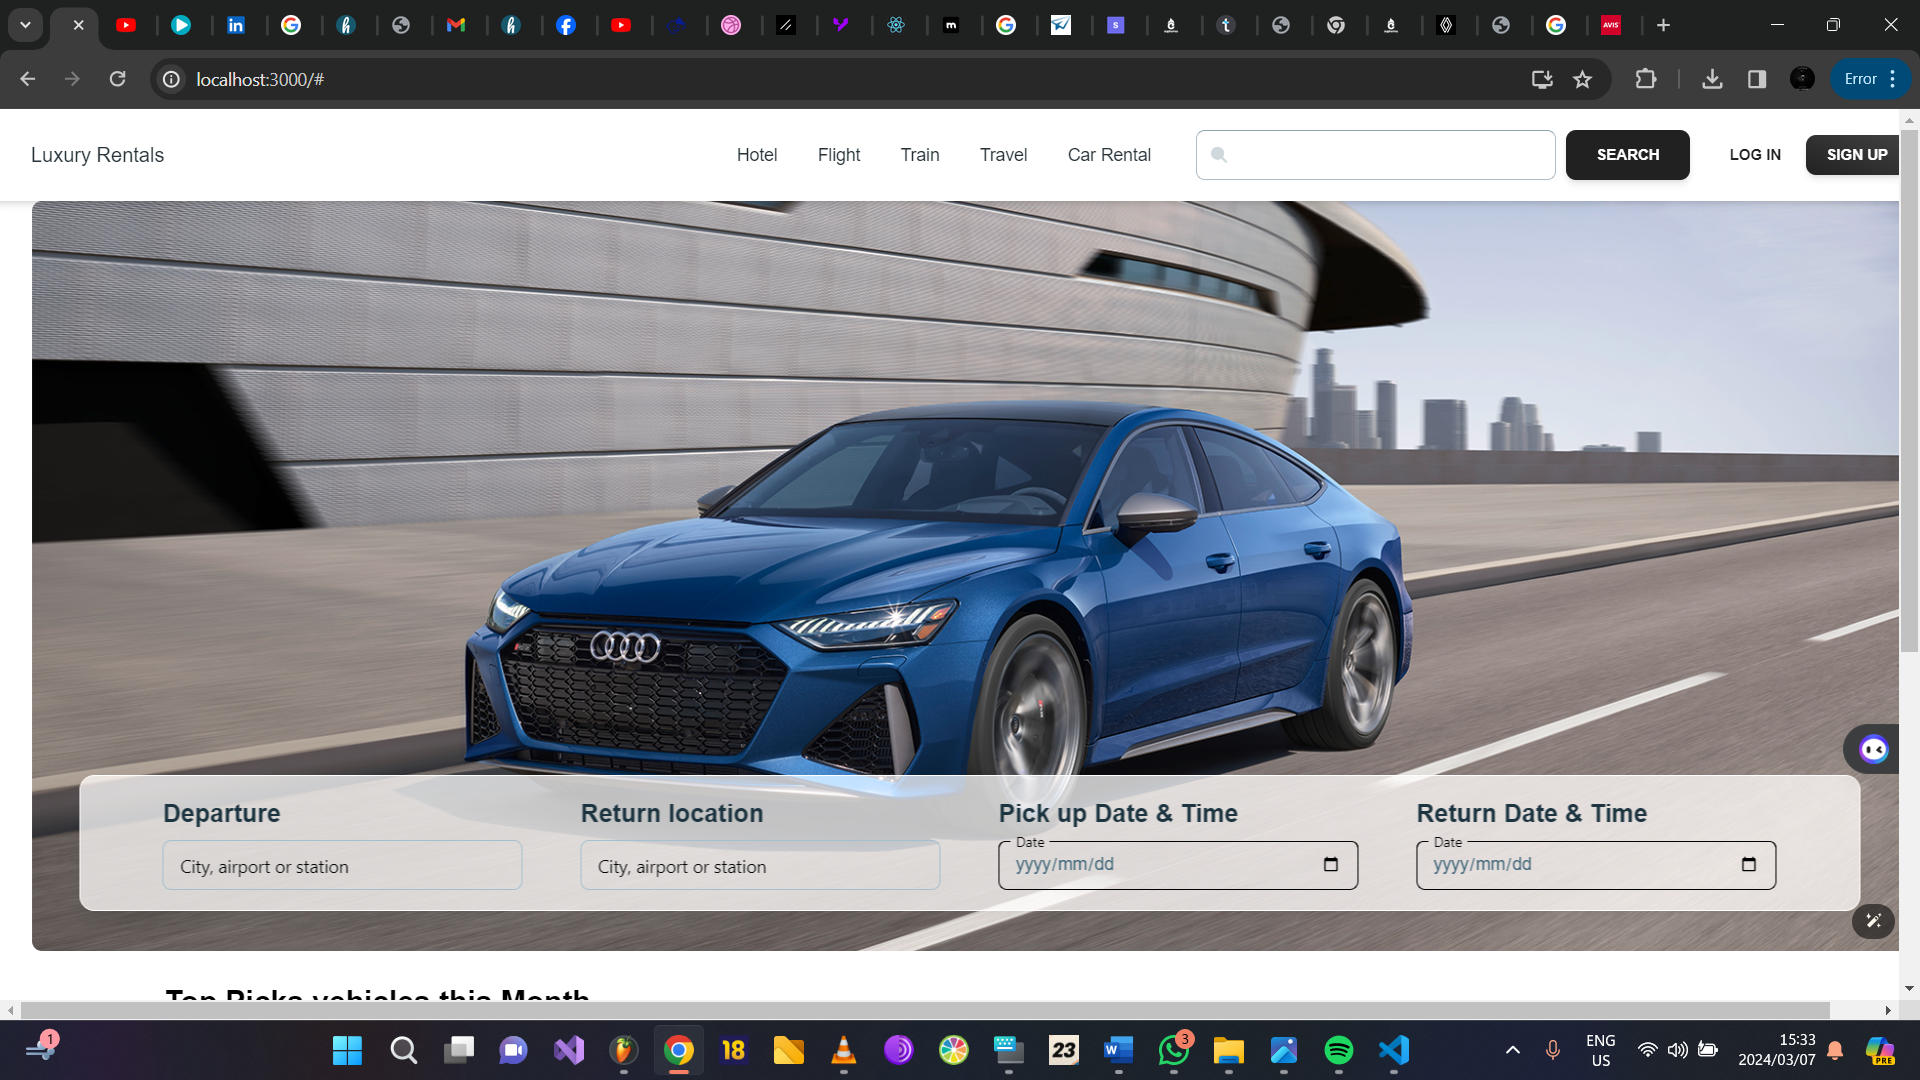Click the Error update chip menu
This screenshot has width=1920, height=1080.
tap(1870, 79)
